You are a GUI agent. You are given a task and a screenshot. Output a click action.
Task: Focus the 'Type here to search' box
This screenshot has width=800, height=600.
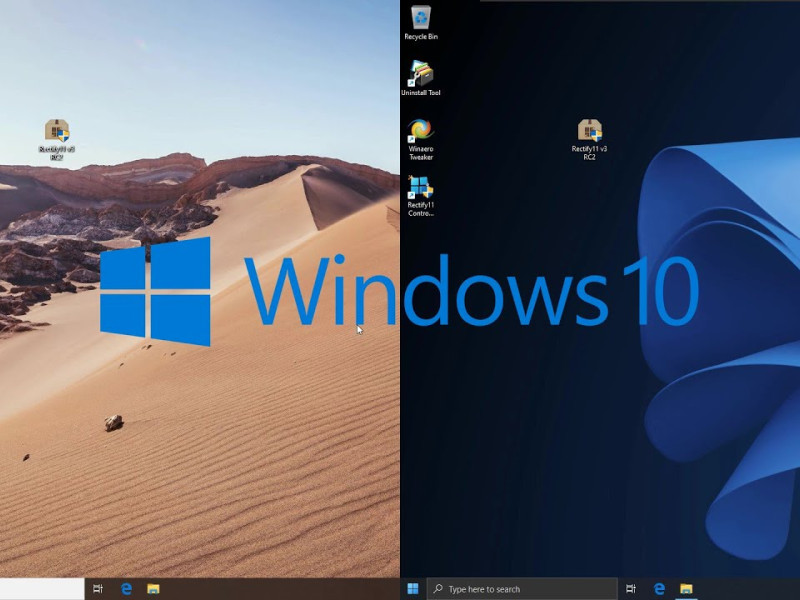coord(522,589)
